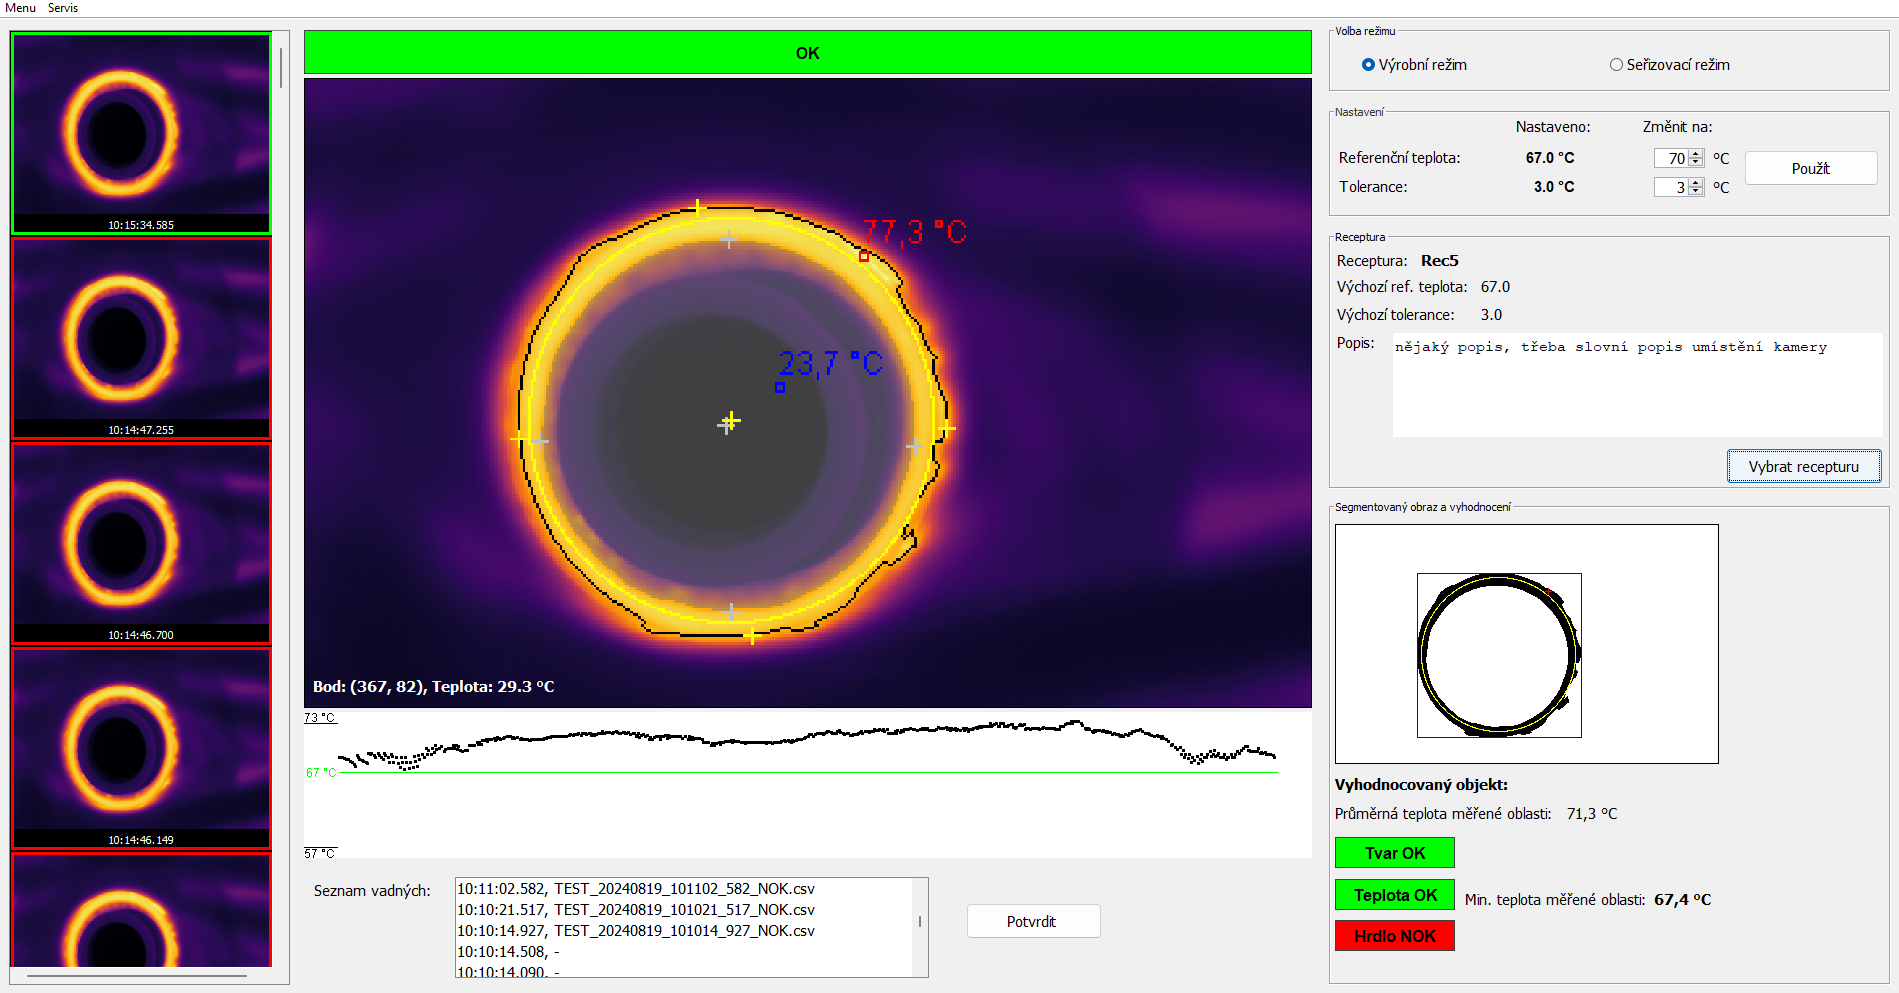
Task: Click the recipe description text box
Action: (x=1636, y=384)
